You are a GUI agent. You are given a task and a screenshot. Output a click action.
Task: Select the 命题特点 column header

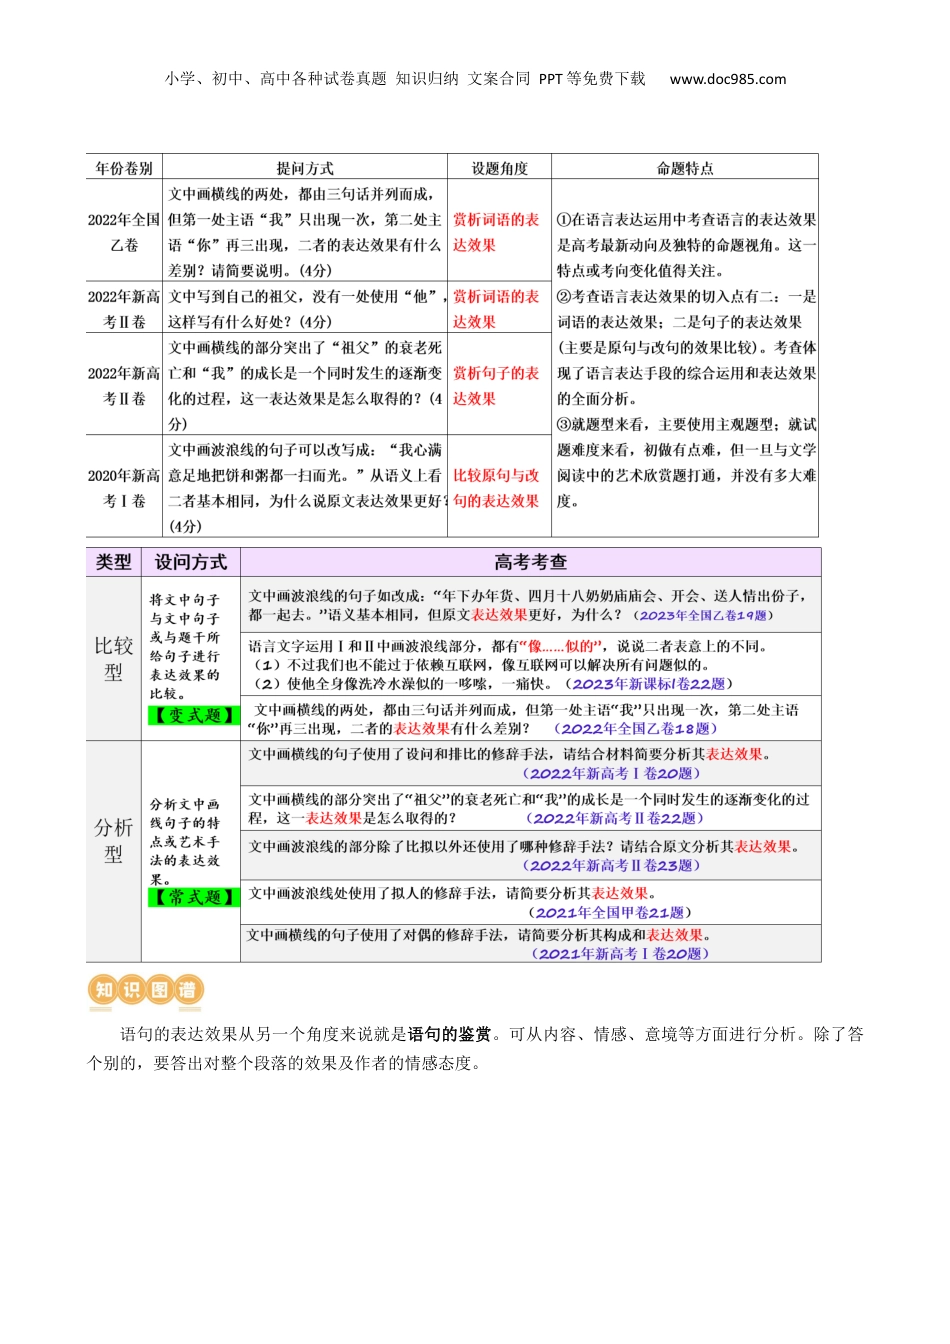click(685, 168)
